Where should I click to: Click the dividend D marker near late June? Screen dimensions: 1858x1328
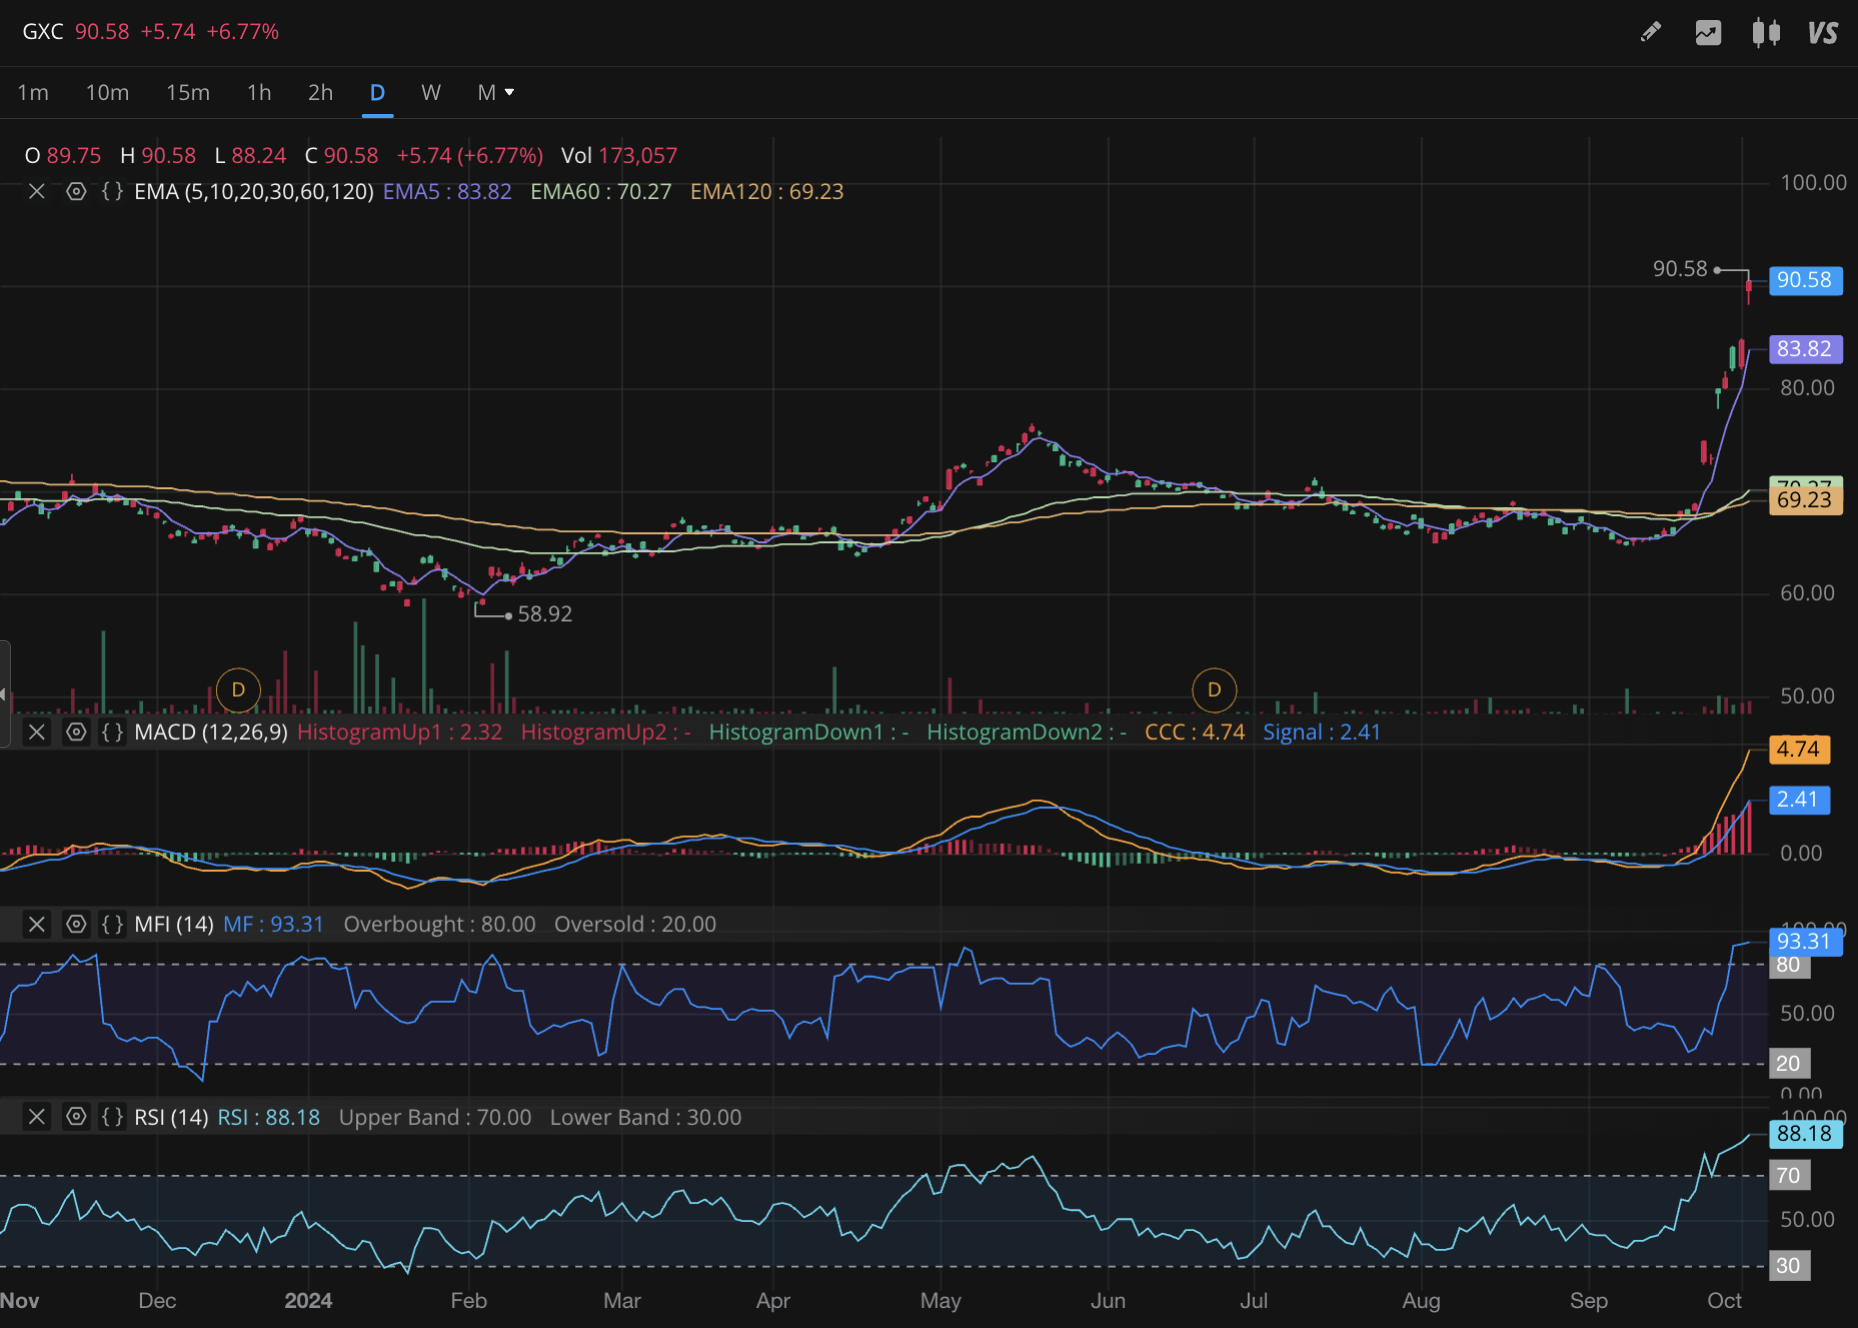point(1214,690)
